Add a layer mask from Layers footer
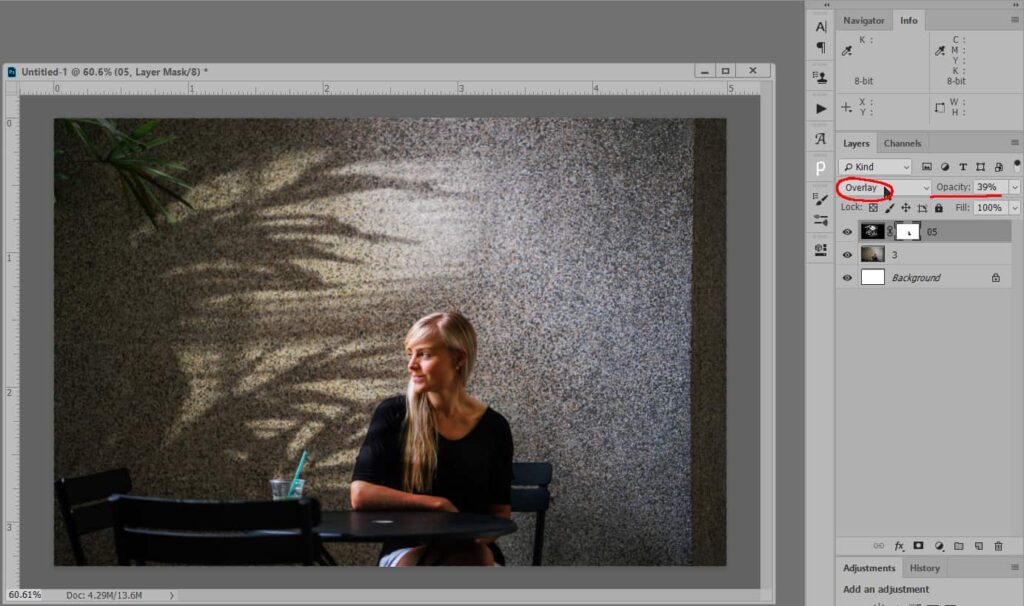Screen dimensions: 1024x606 coord(919,546)
